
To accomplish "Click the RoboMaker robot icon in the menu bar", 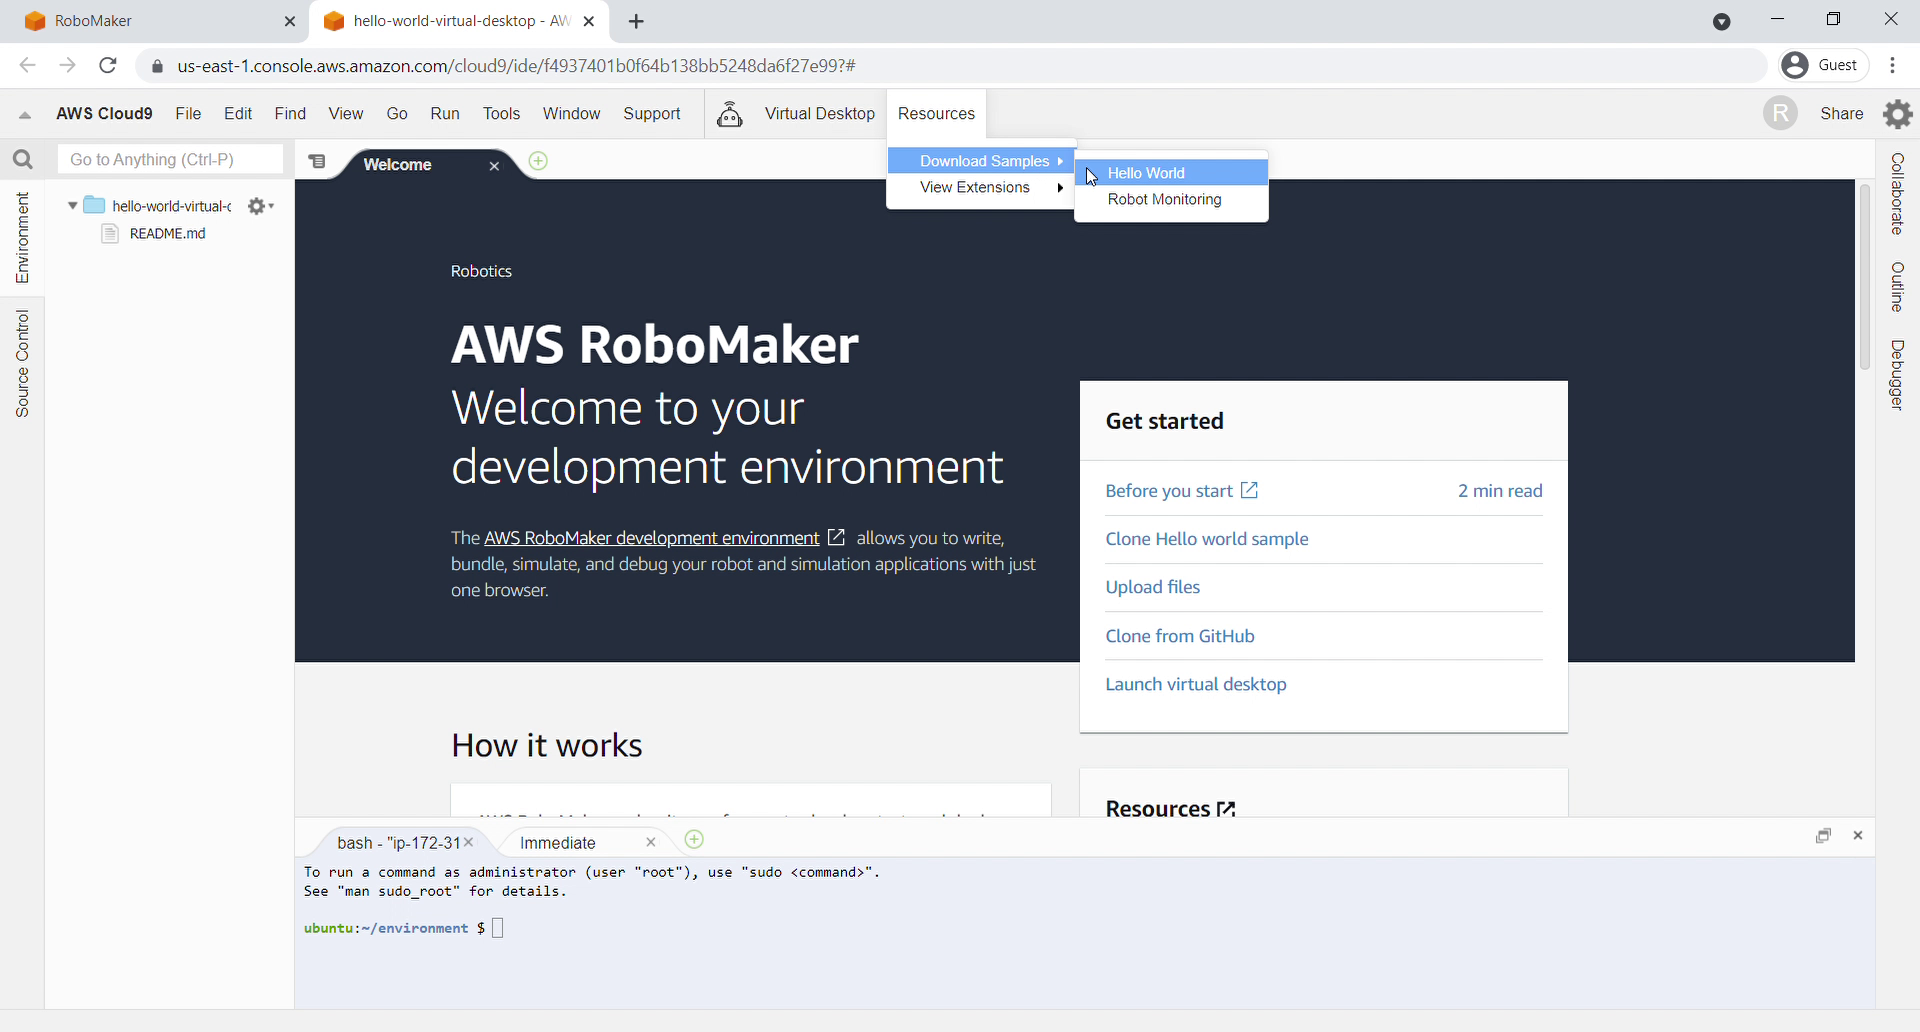I will [730, 114].
